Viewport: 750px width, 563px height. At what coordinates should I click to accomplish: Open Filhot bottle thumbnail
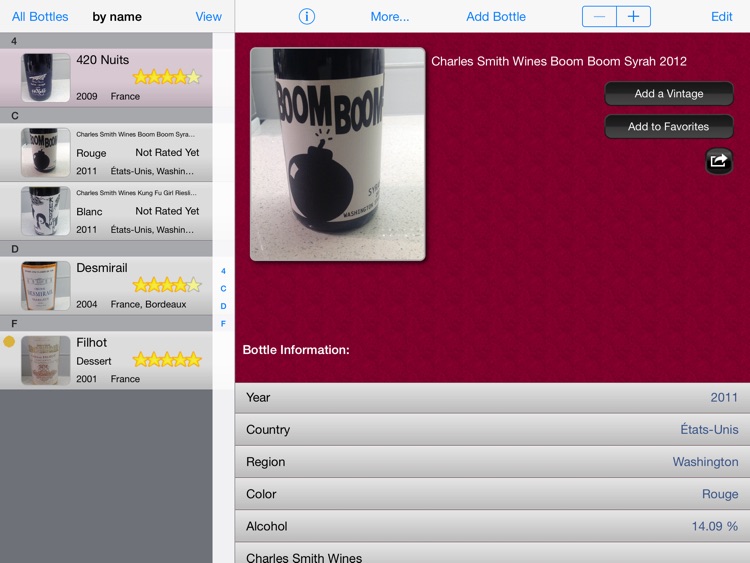pos(45,360)
